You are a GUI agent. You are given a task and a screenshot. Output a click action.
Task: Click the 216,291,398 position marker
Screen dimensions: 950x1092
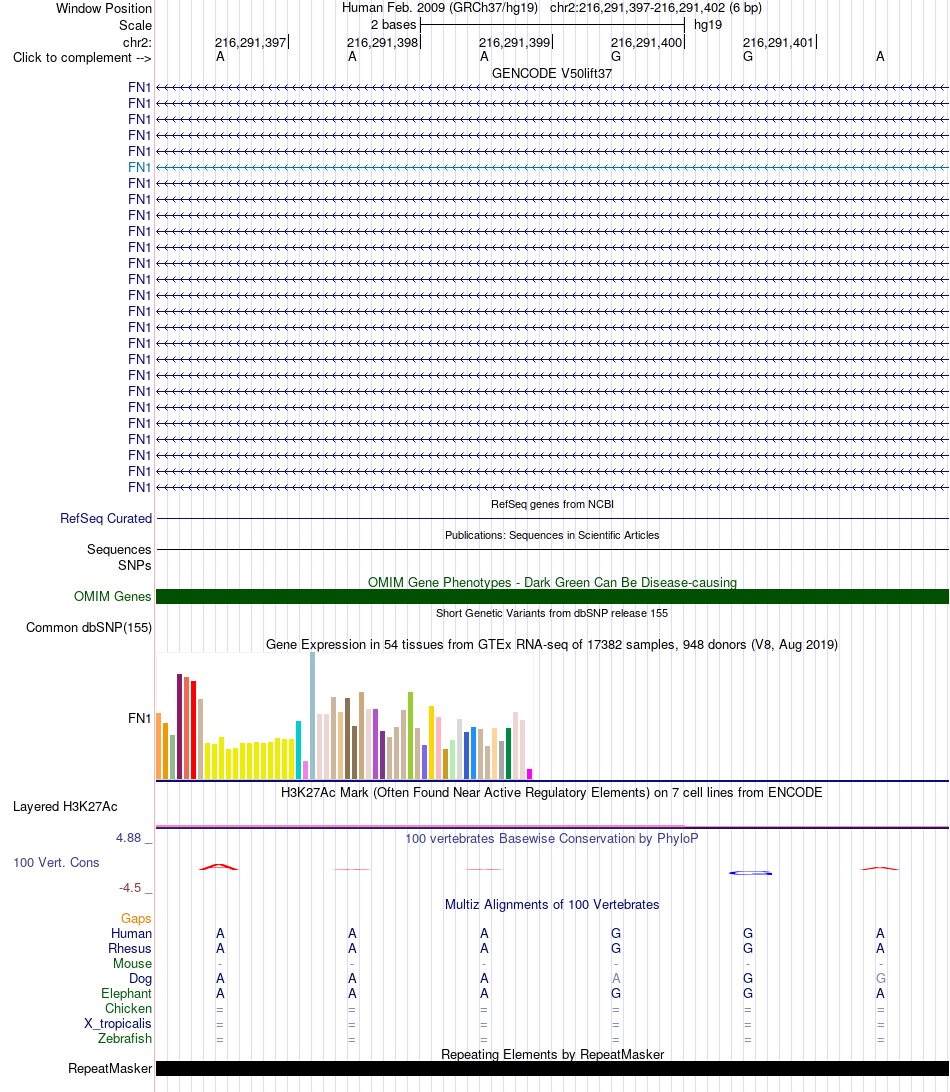point(383,42)
